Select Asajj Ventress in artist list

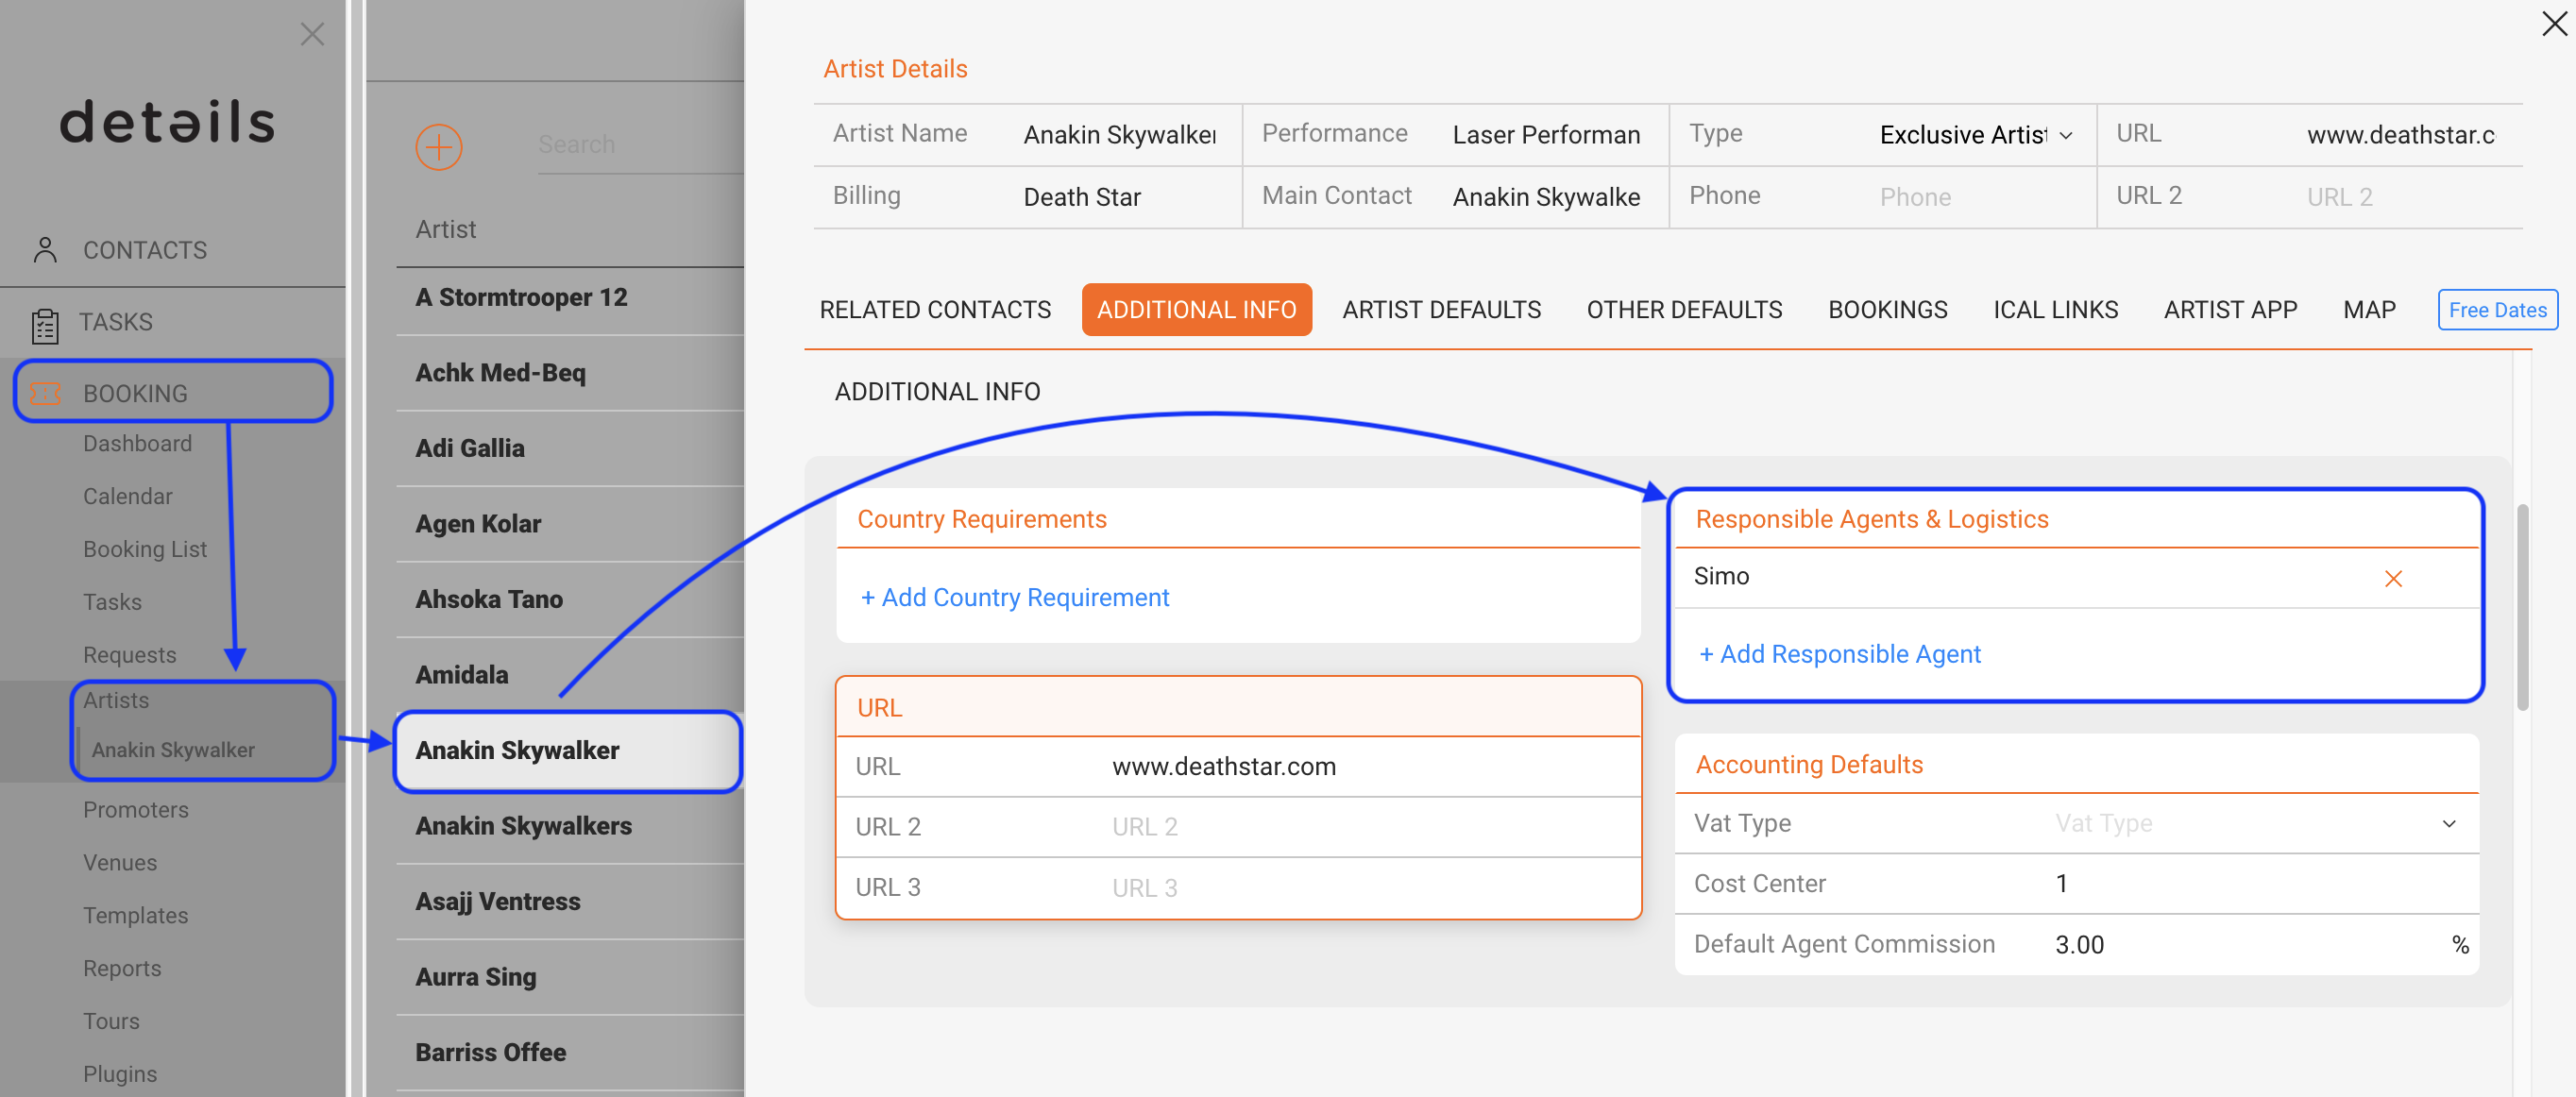[570, 903]
